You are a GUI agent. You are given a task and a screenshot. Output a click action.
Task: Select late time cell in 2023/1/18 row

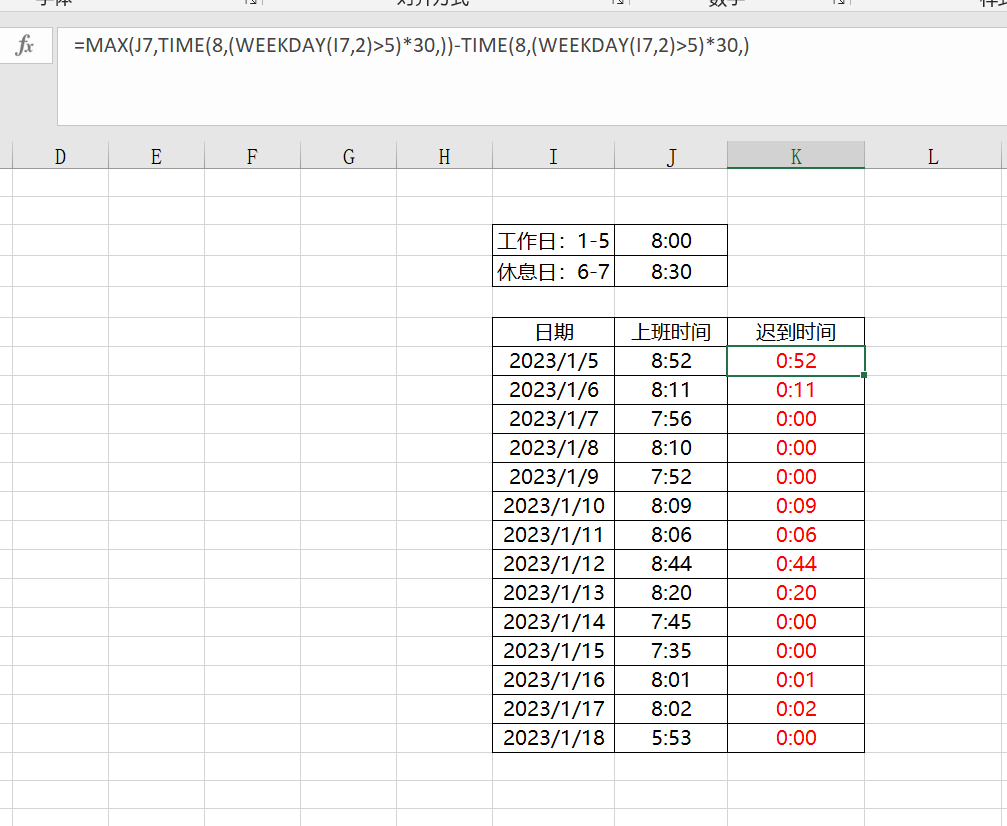(796, 737)
